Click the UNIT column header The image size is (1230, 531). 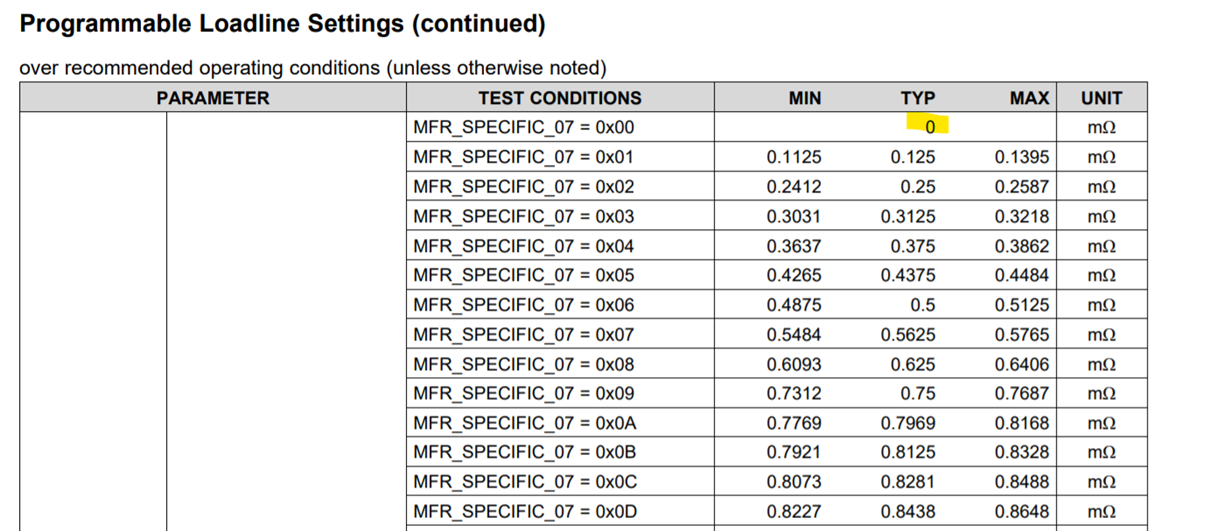(x=1101, y=98)
